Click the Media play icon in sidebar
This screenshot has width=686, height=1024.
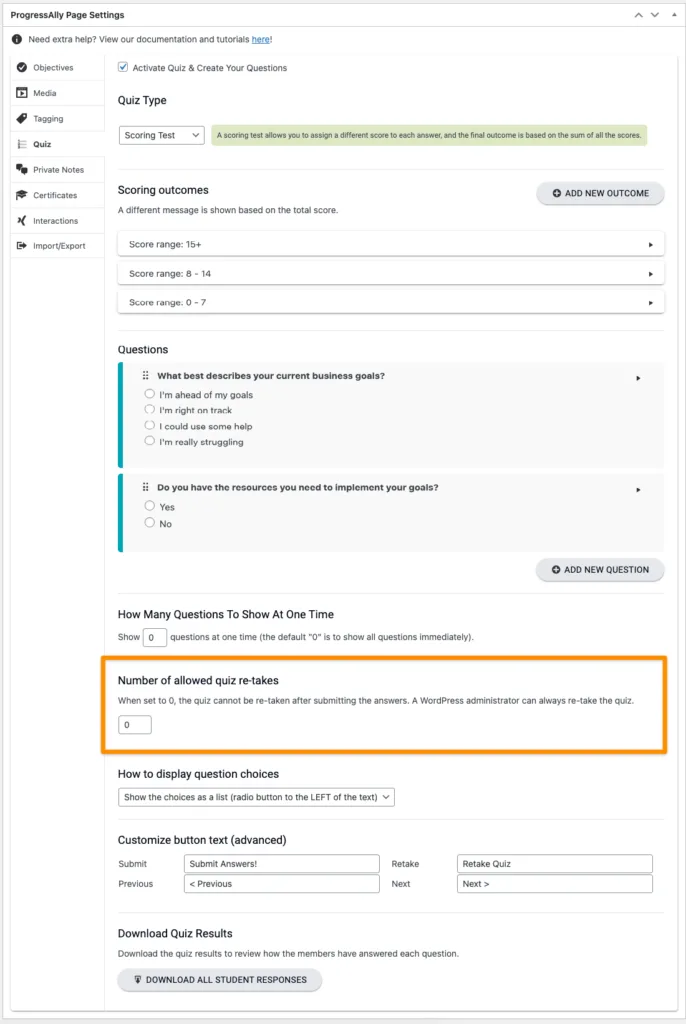(x=22, y=93)
